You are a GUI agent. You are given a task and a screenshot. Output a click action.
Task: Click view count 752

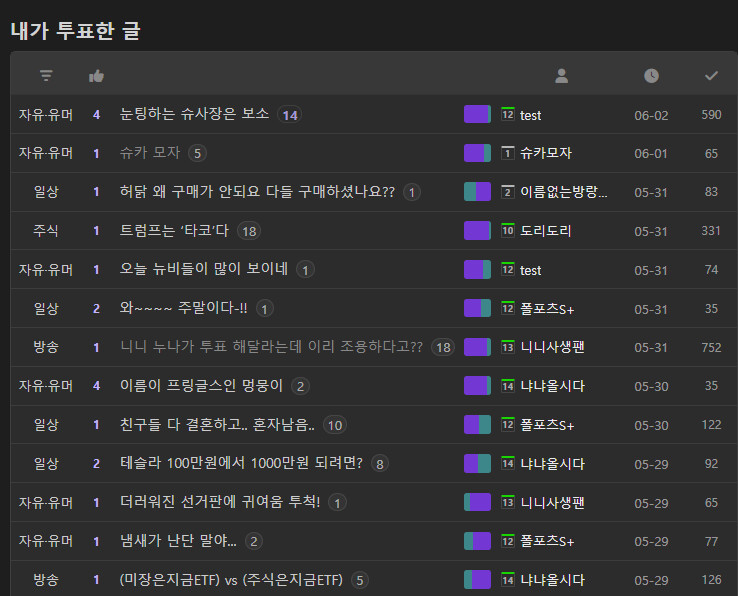click(x=711, y=347)
